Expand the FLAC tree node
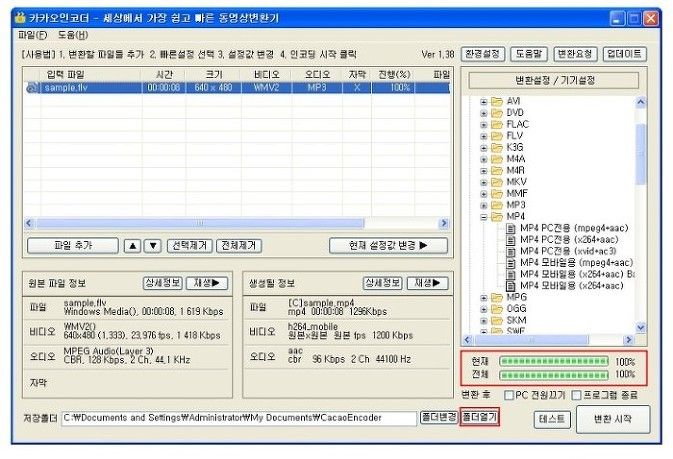 pyautogui.click(x=484, y=125)
